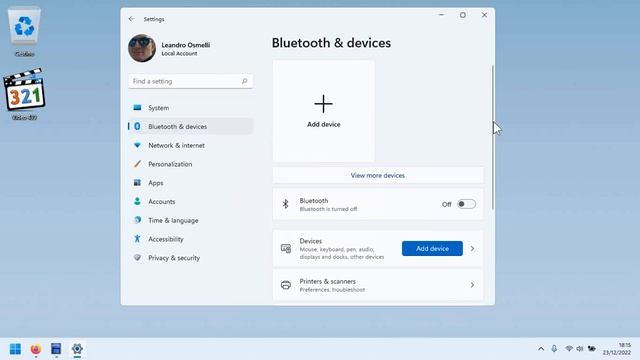Viewport: 640px width, 360px height.
Task: Click the plus icon in Add device card
Action: pos(323,104)
